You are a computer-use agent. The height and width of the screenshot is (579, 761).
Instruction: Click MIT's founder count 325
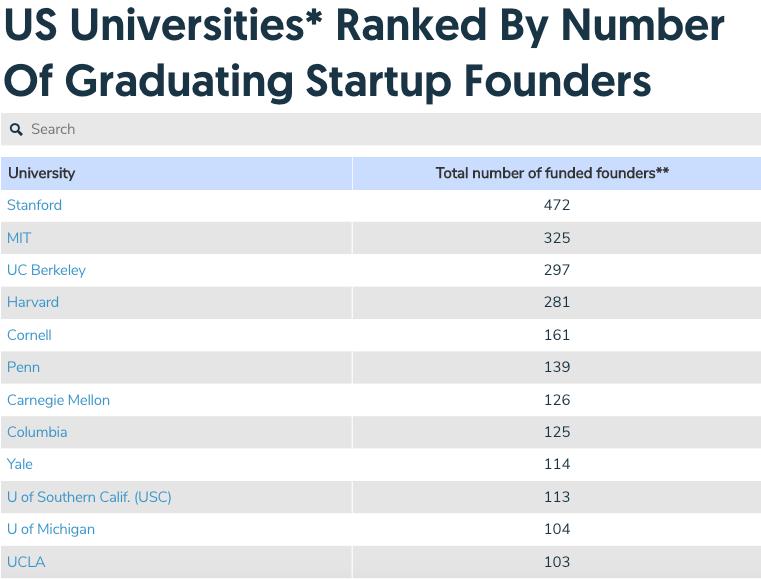[557, 238]
